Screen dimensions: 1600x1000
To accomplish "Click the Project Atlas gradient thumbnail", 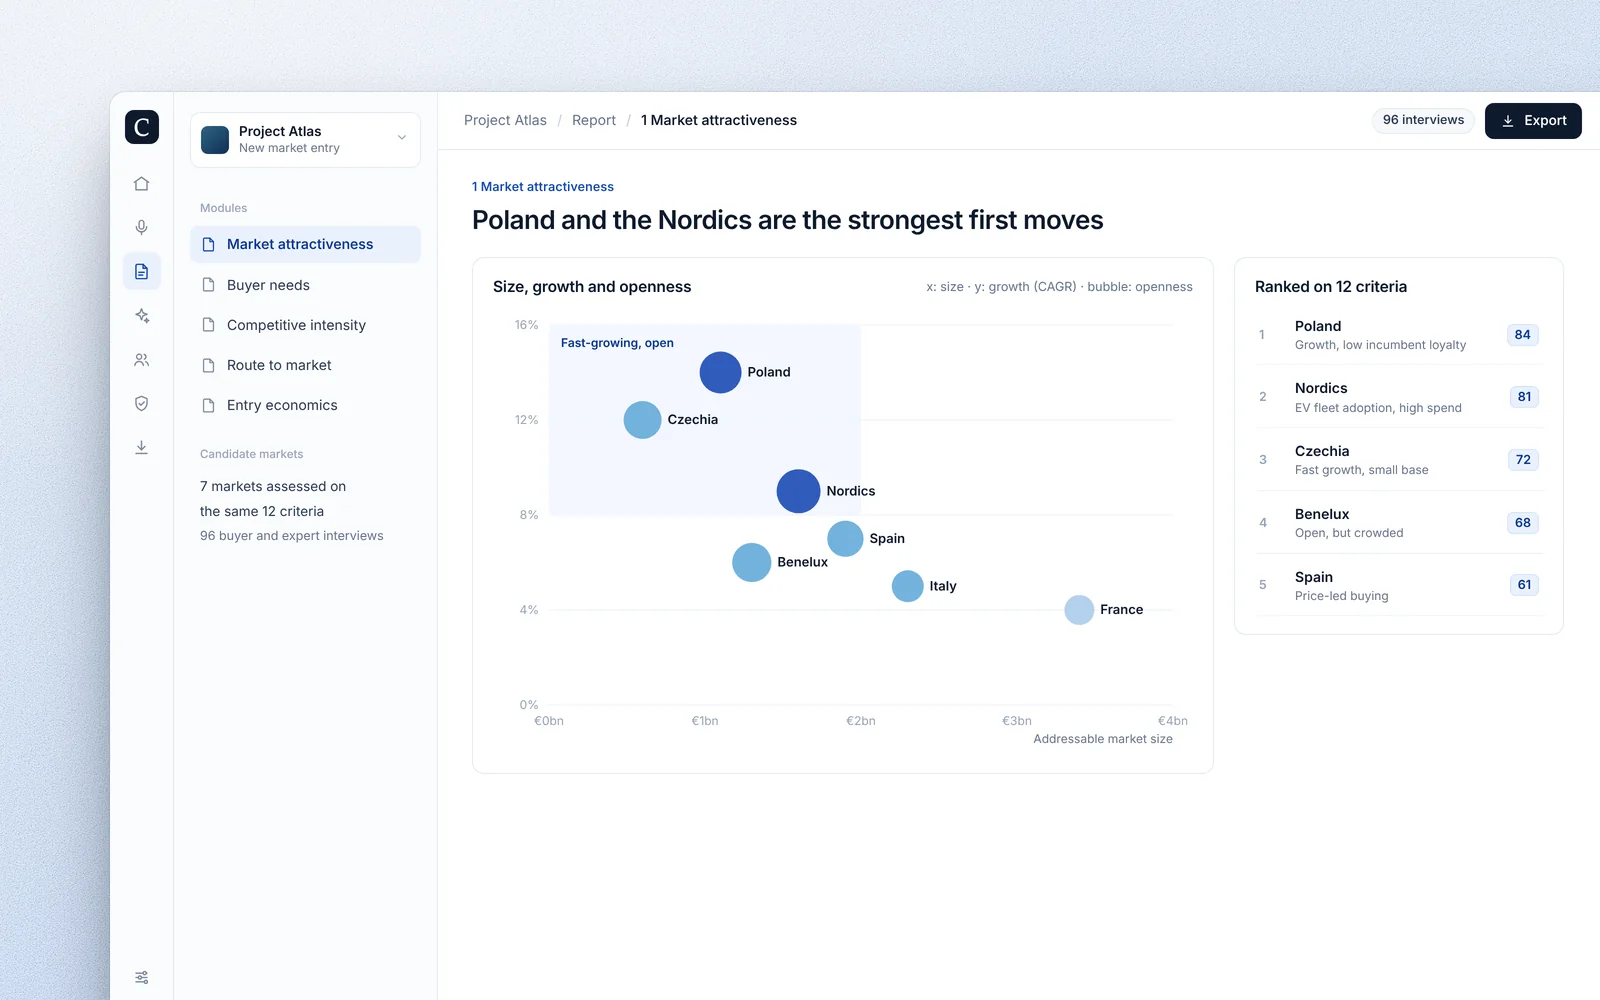I will coord(215,140).
